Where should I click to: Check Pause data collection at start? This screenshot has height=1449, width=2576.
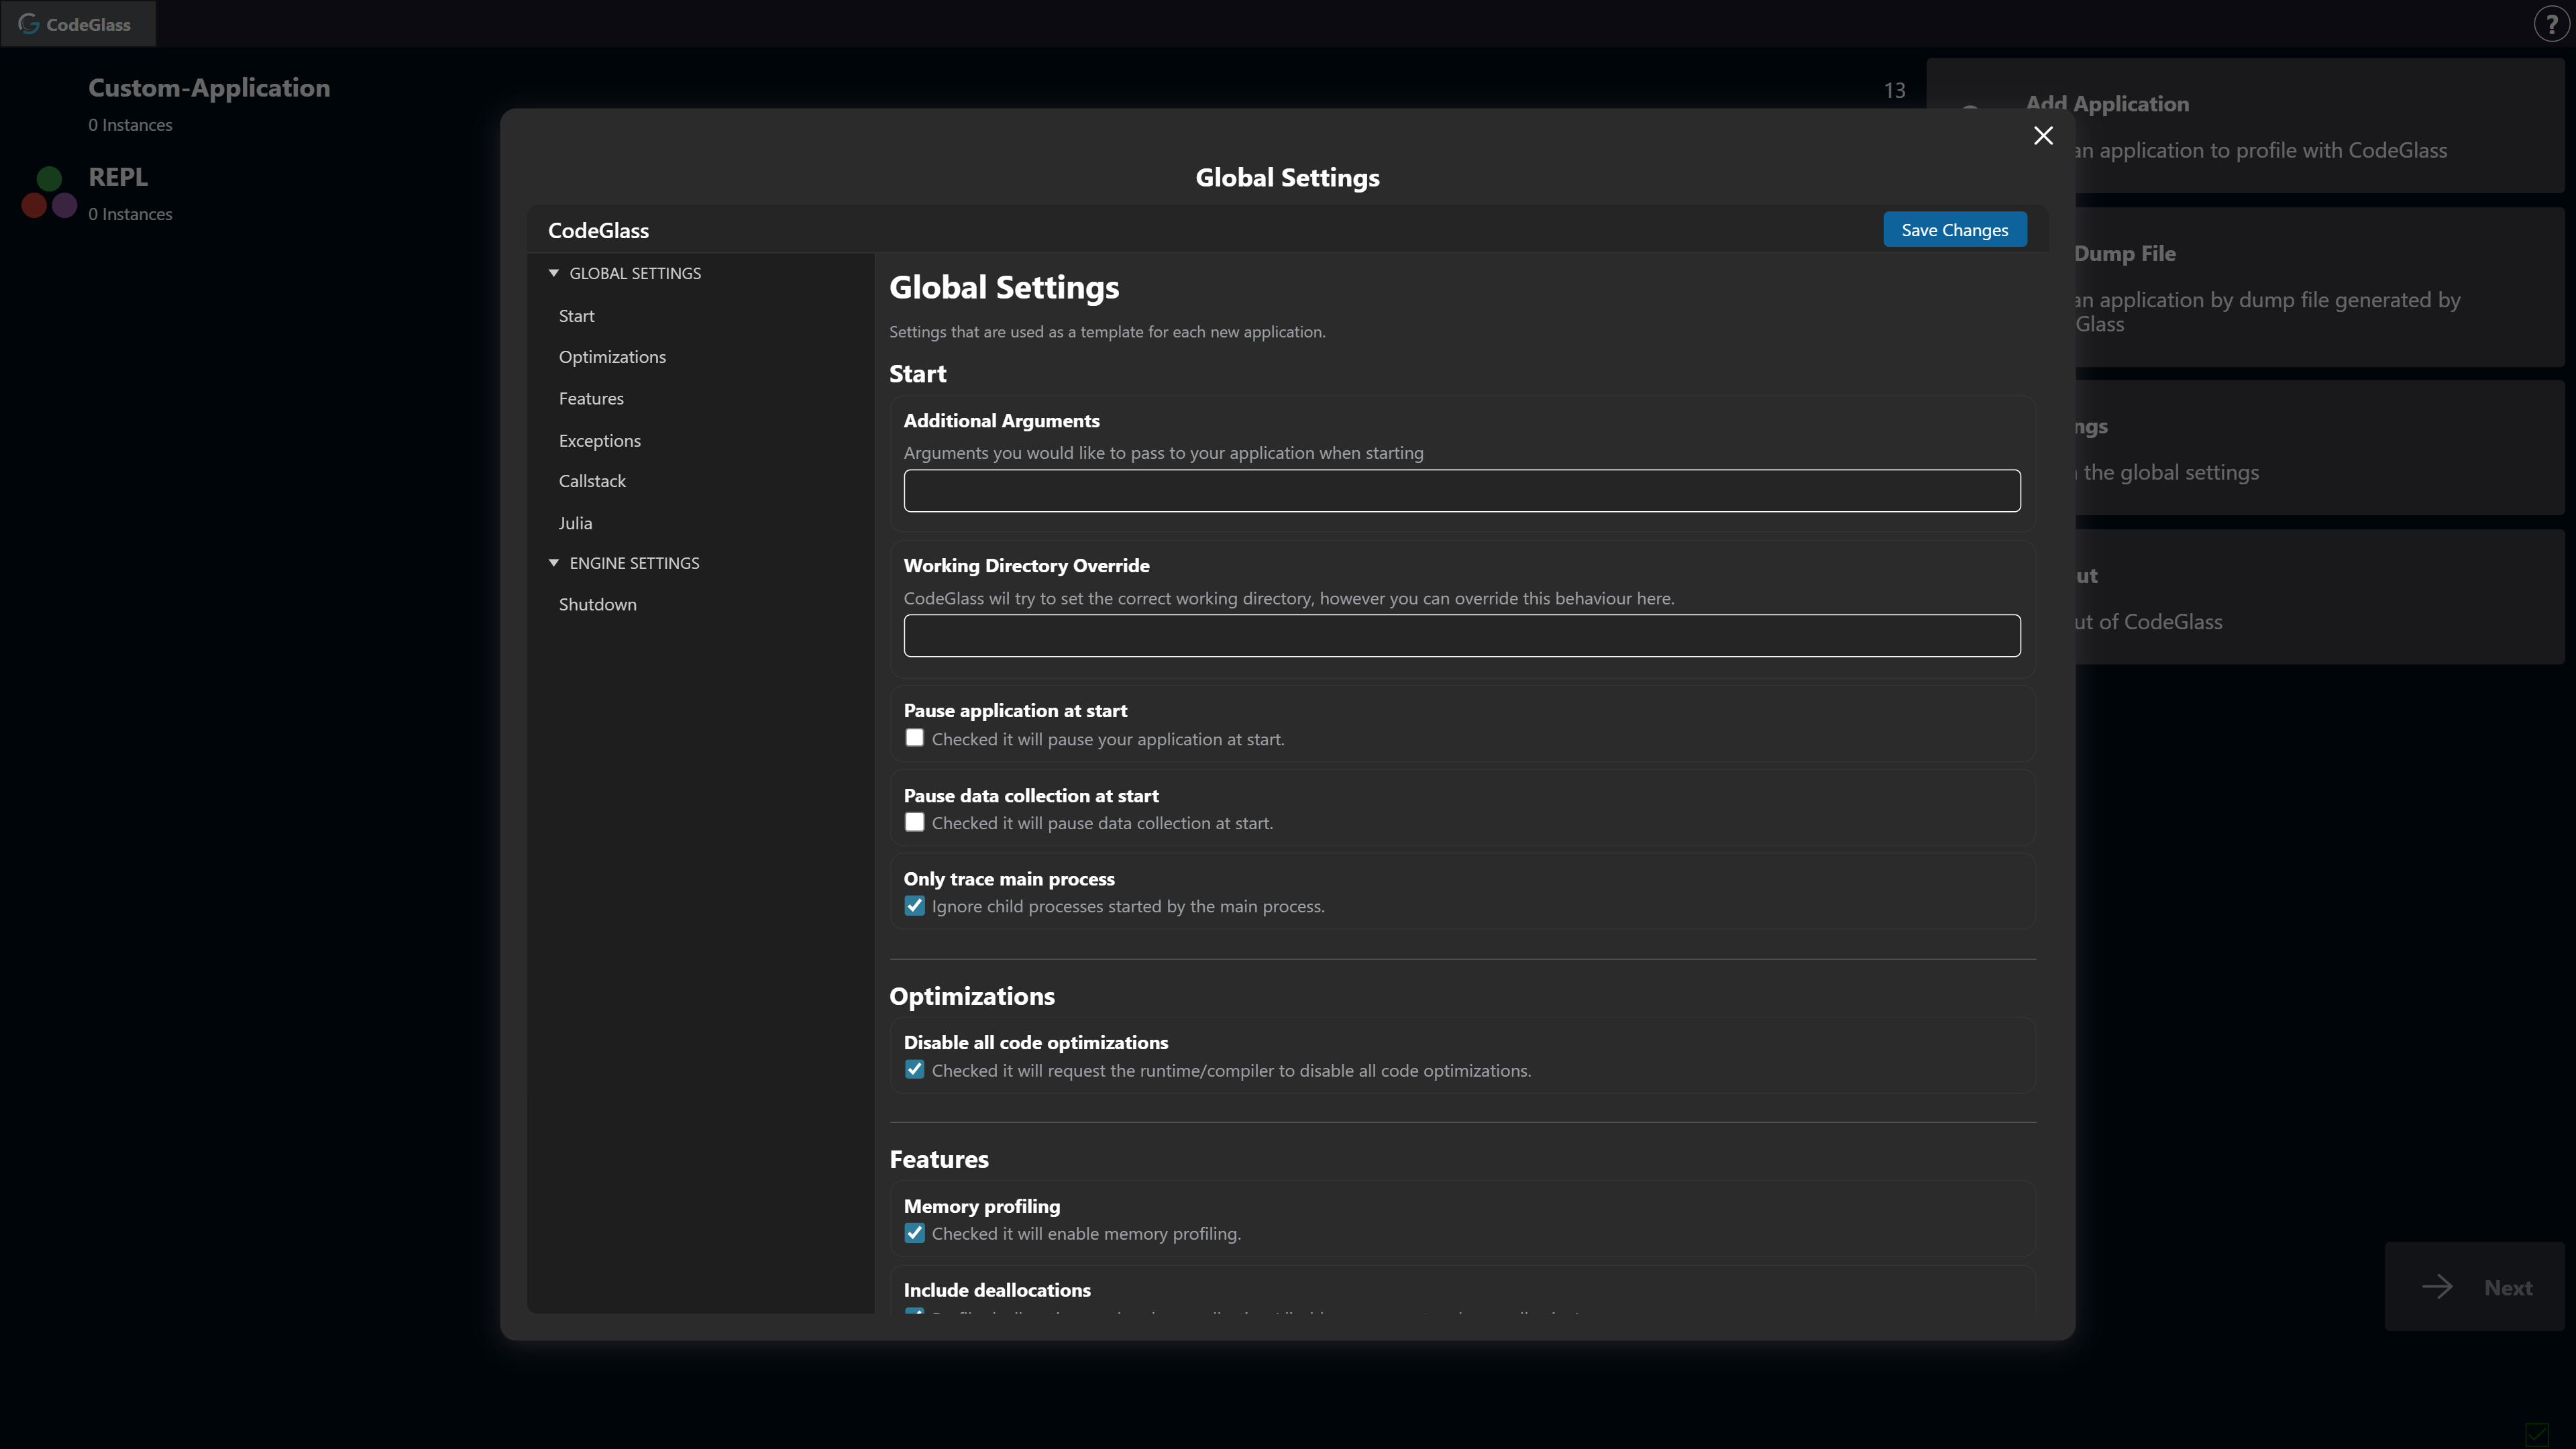914,822
